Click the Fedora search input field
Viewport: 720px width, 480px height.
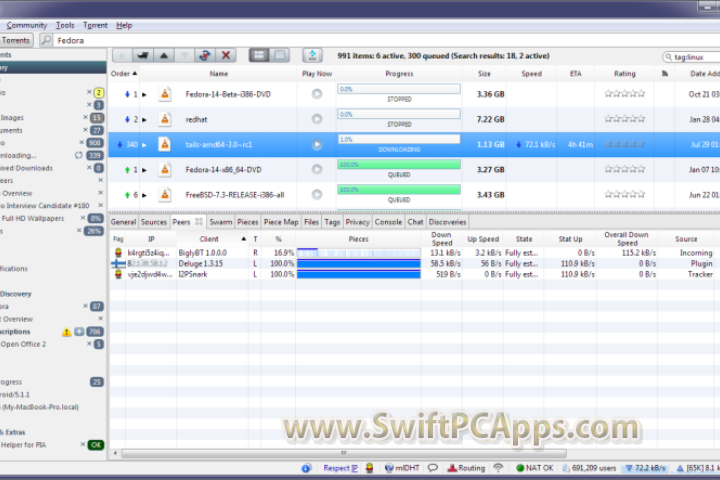[386, 40]
